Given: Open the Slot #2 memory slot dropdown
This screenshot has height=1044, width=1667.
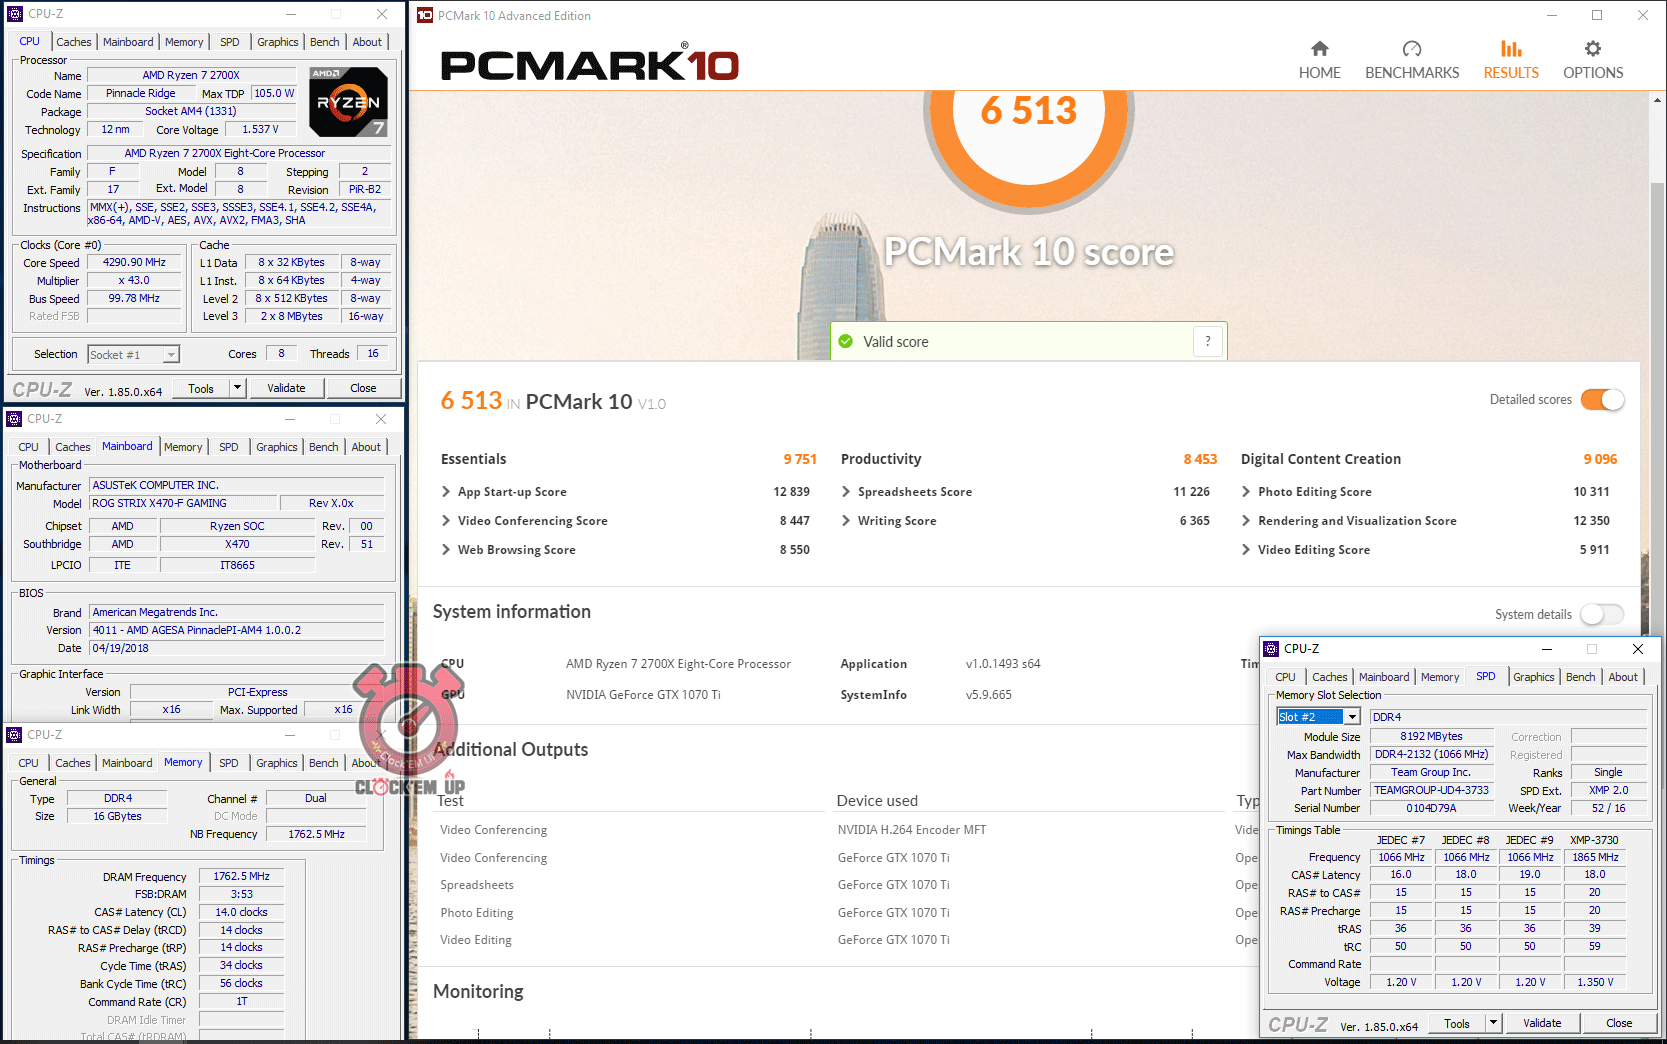Looking at the screenshot, I should click(1352, 717).
